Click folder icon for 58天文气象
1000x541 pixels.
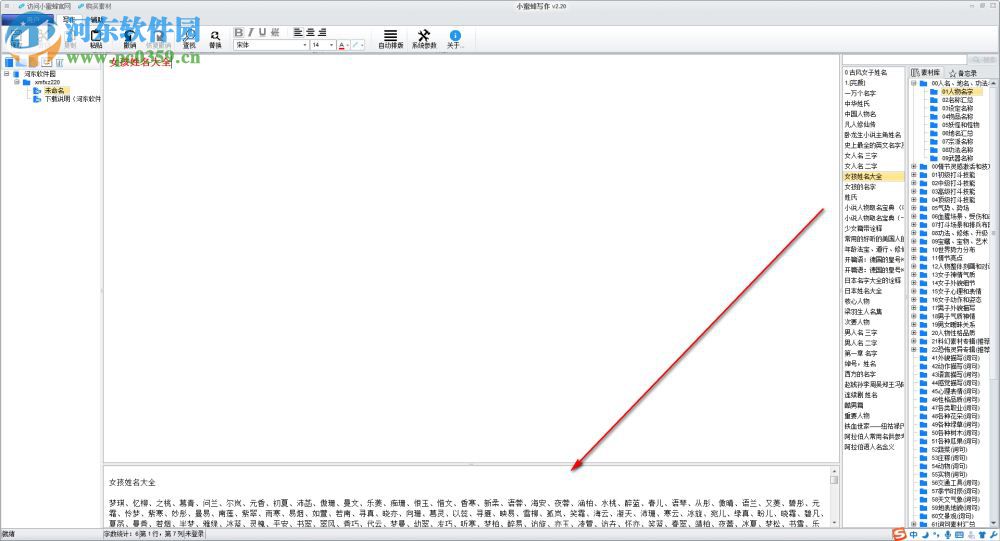[924, 499]
